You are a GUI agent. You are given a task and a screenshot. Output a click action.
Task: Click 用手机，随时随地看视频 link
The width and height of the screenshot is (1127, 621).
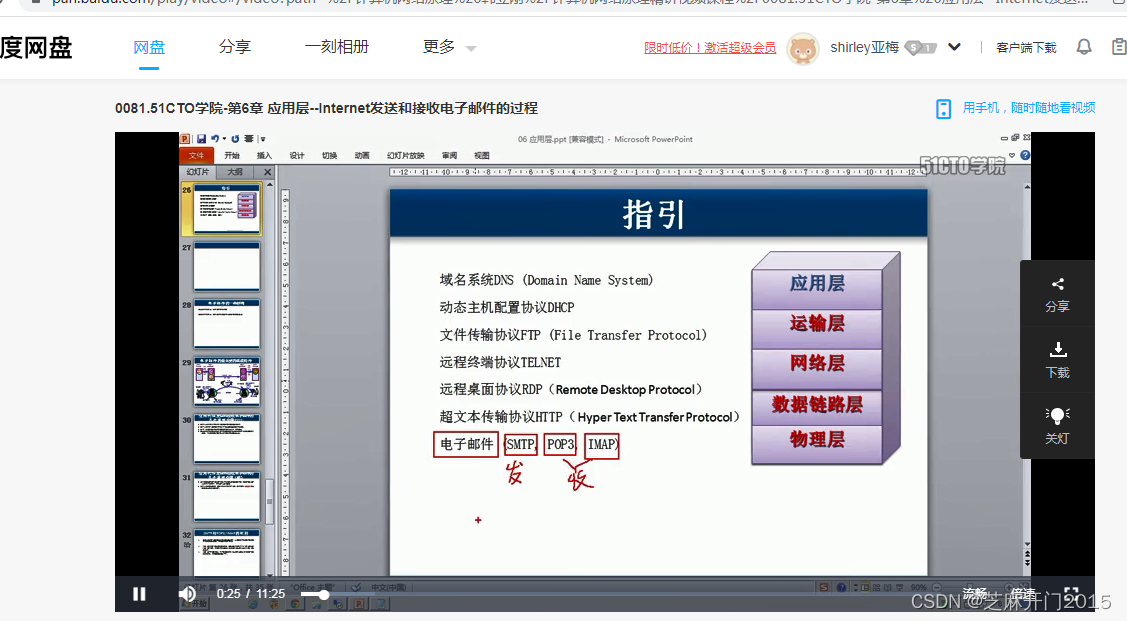1029,108
